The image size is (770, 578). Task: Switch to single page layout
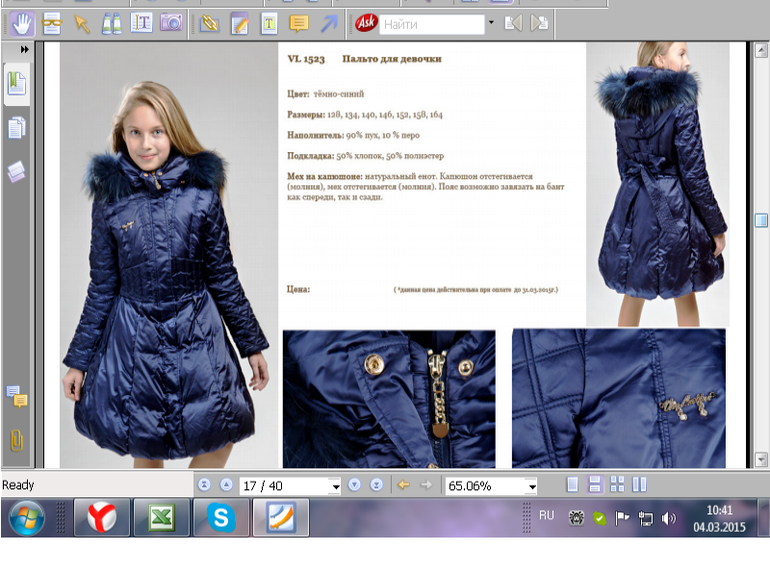(x=572, y=485)
